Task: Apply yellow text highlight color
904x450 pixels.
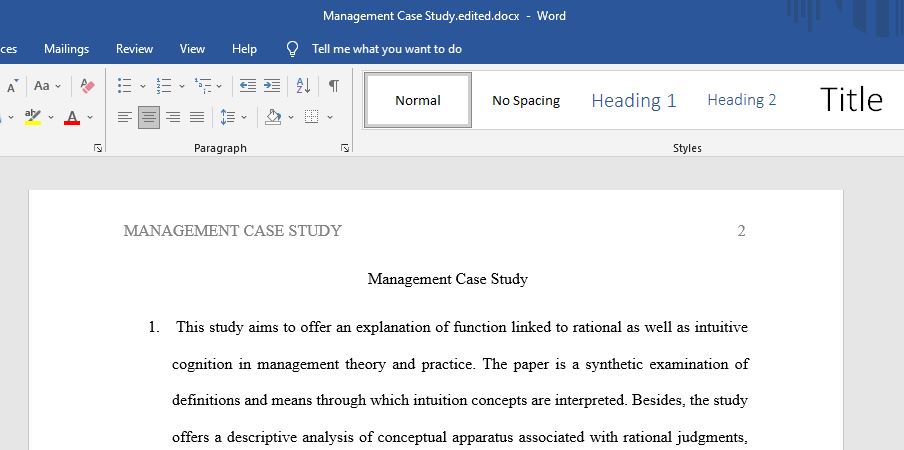Action: (33, 117)
